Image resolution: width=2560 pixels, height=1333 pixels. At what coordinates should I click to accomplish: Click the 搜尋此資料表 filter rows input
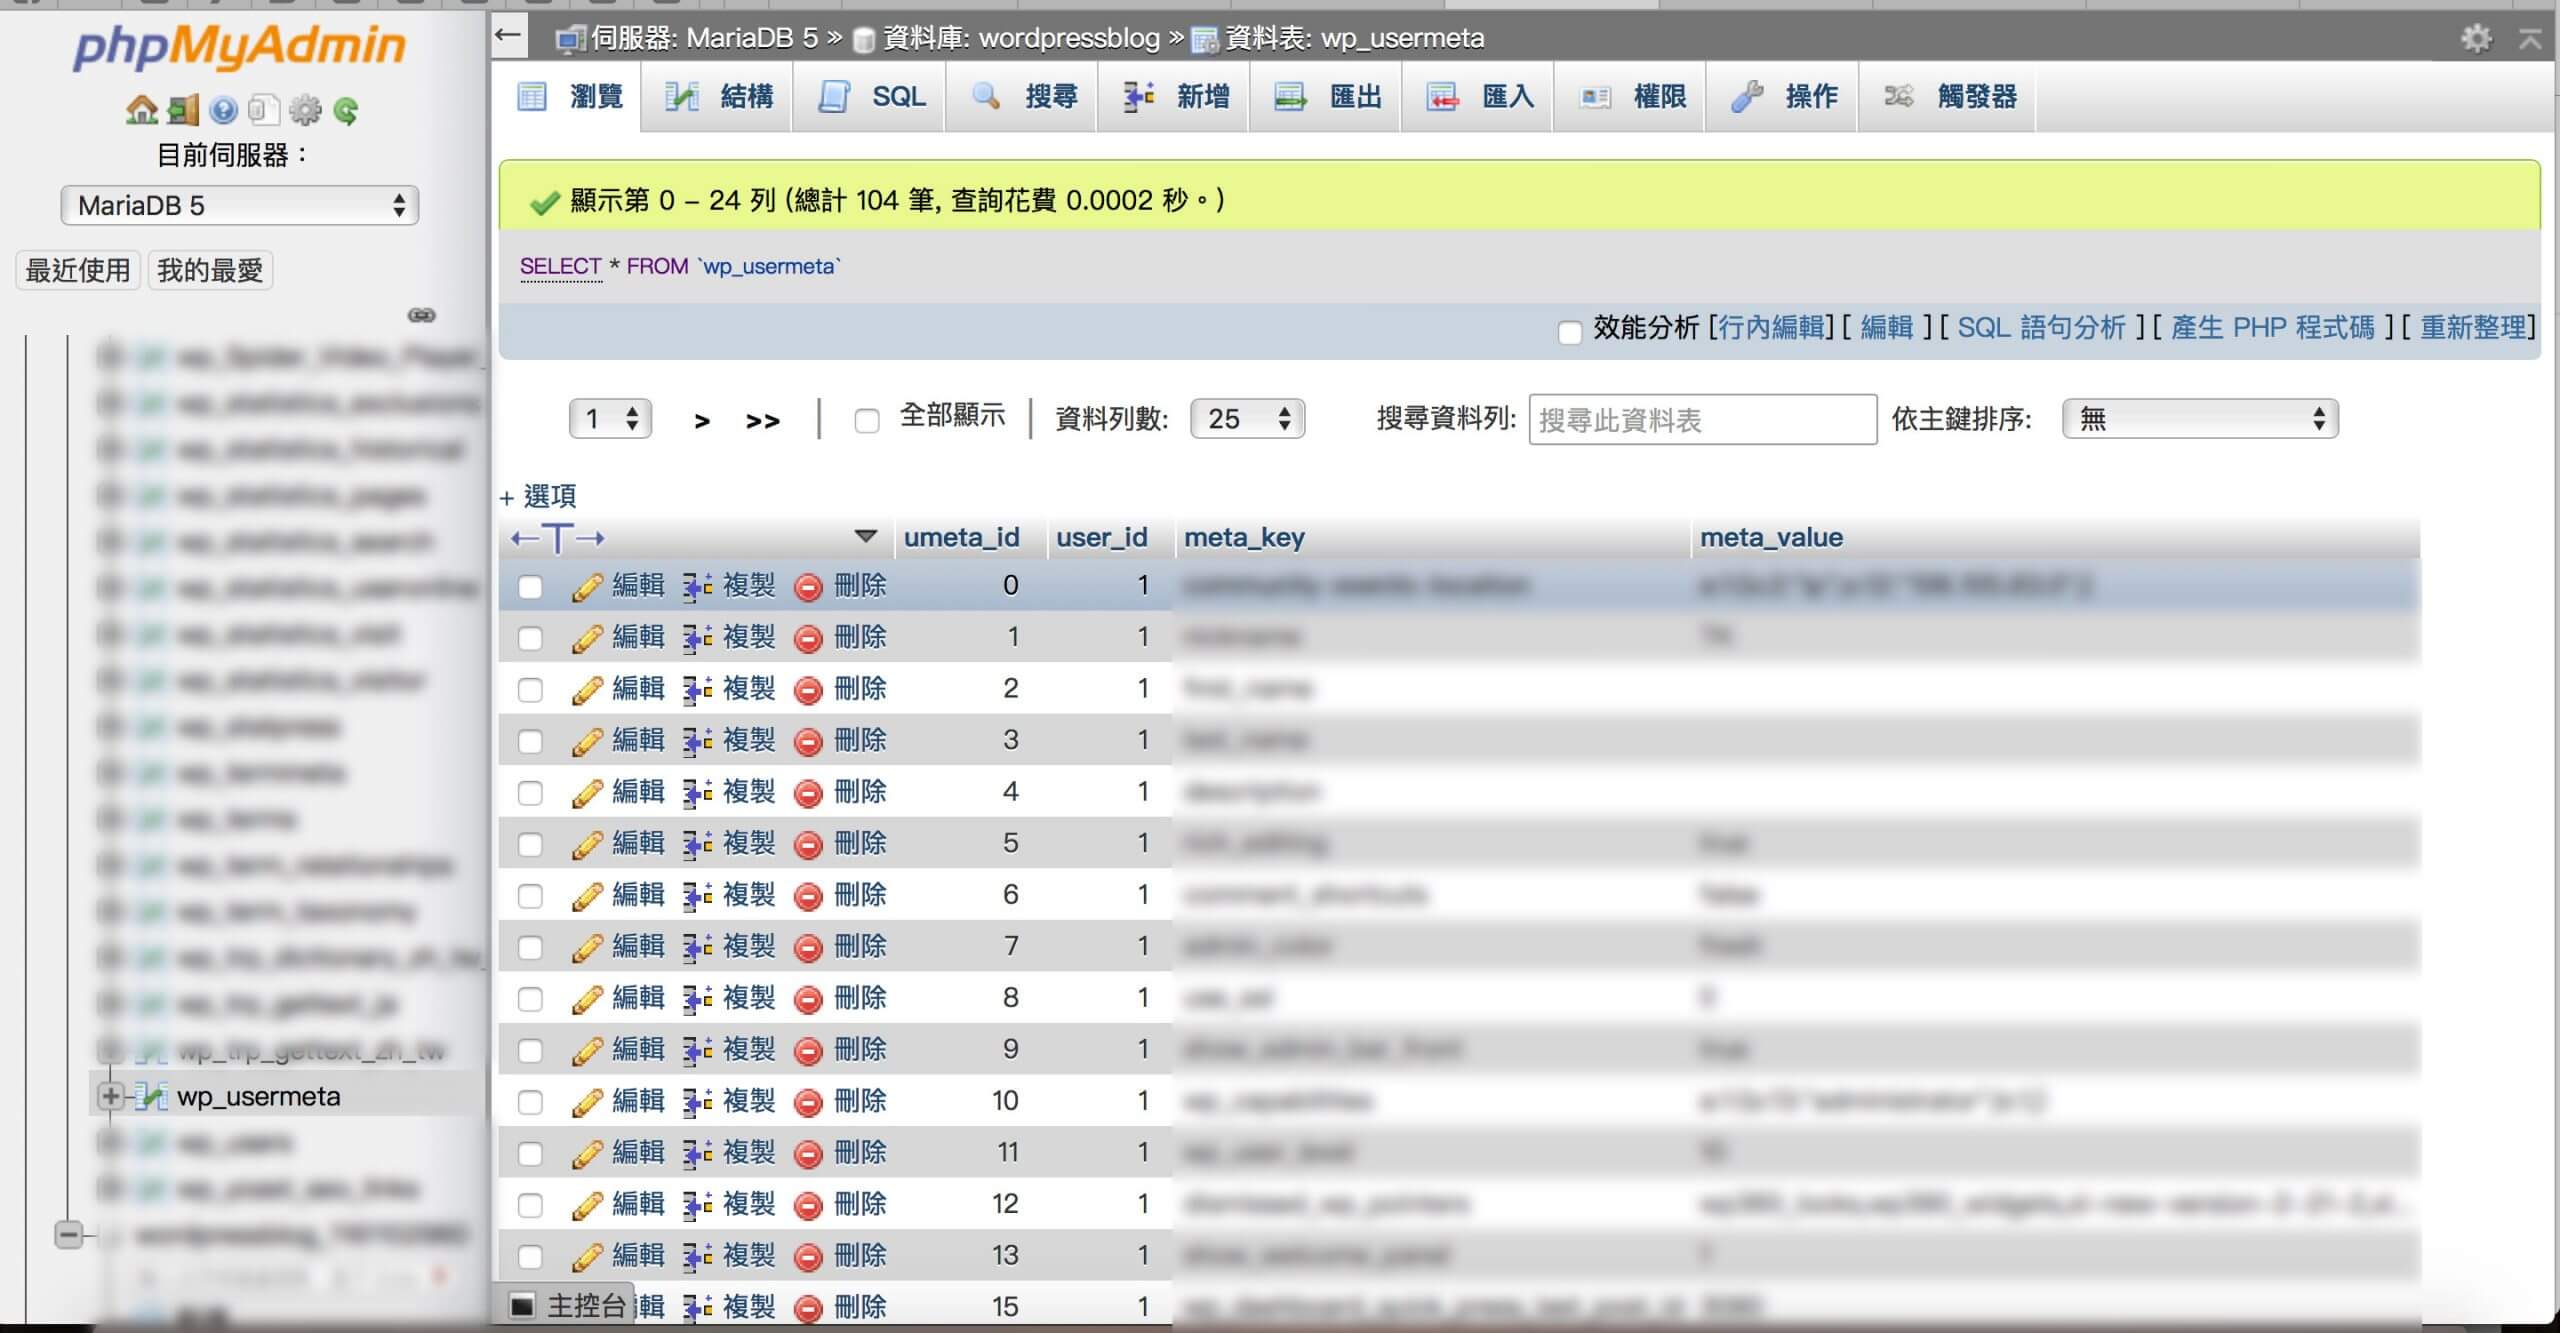click(1703, 420)
